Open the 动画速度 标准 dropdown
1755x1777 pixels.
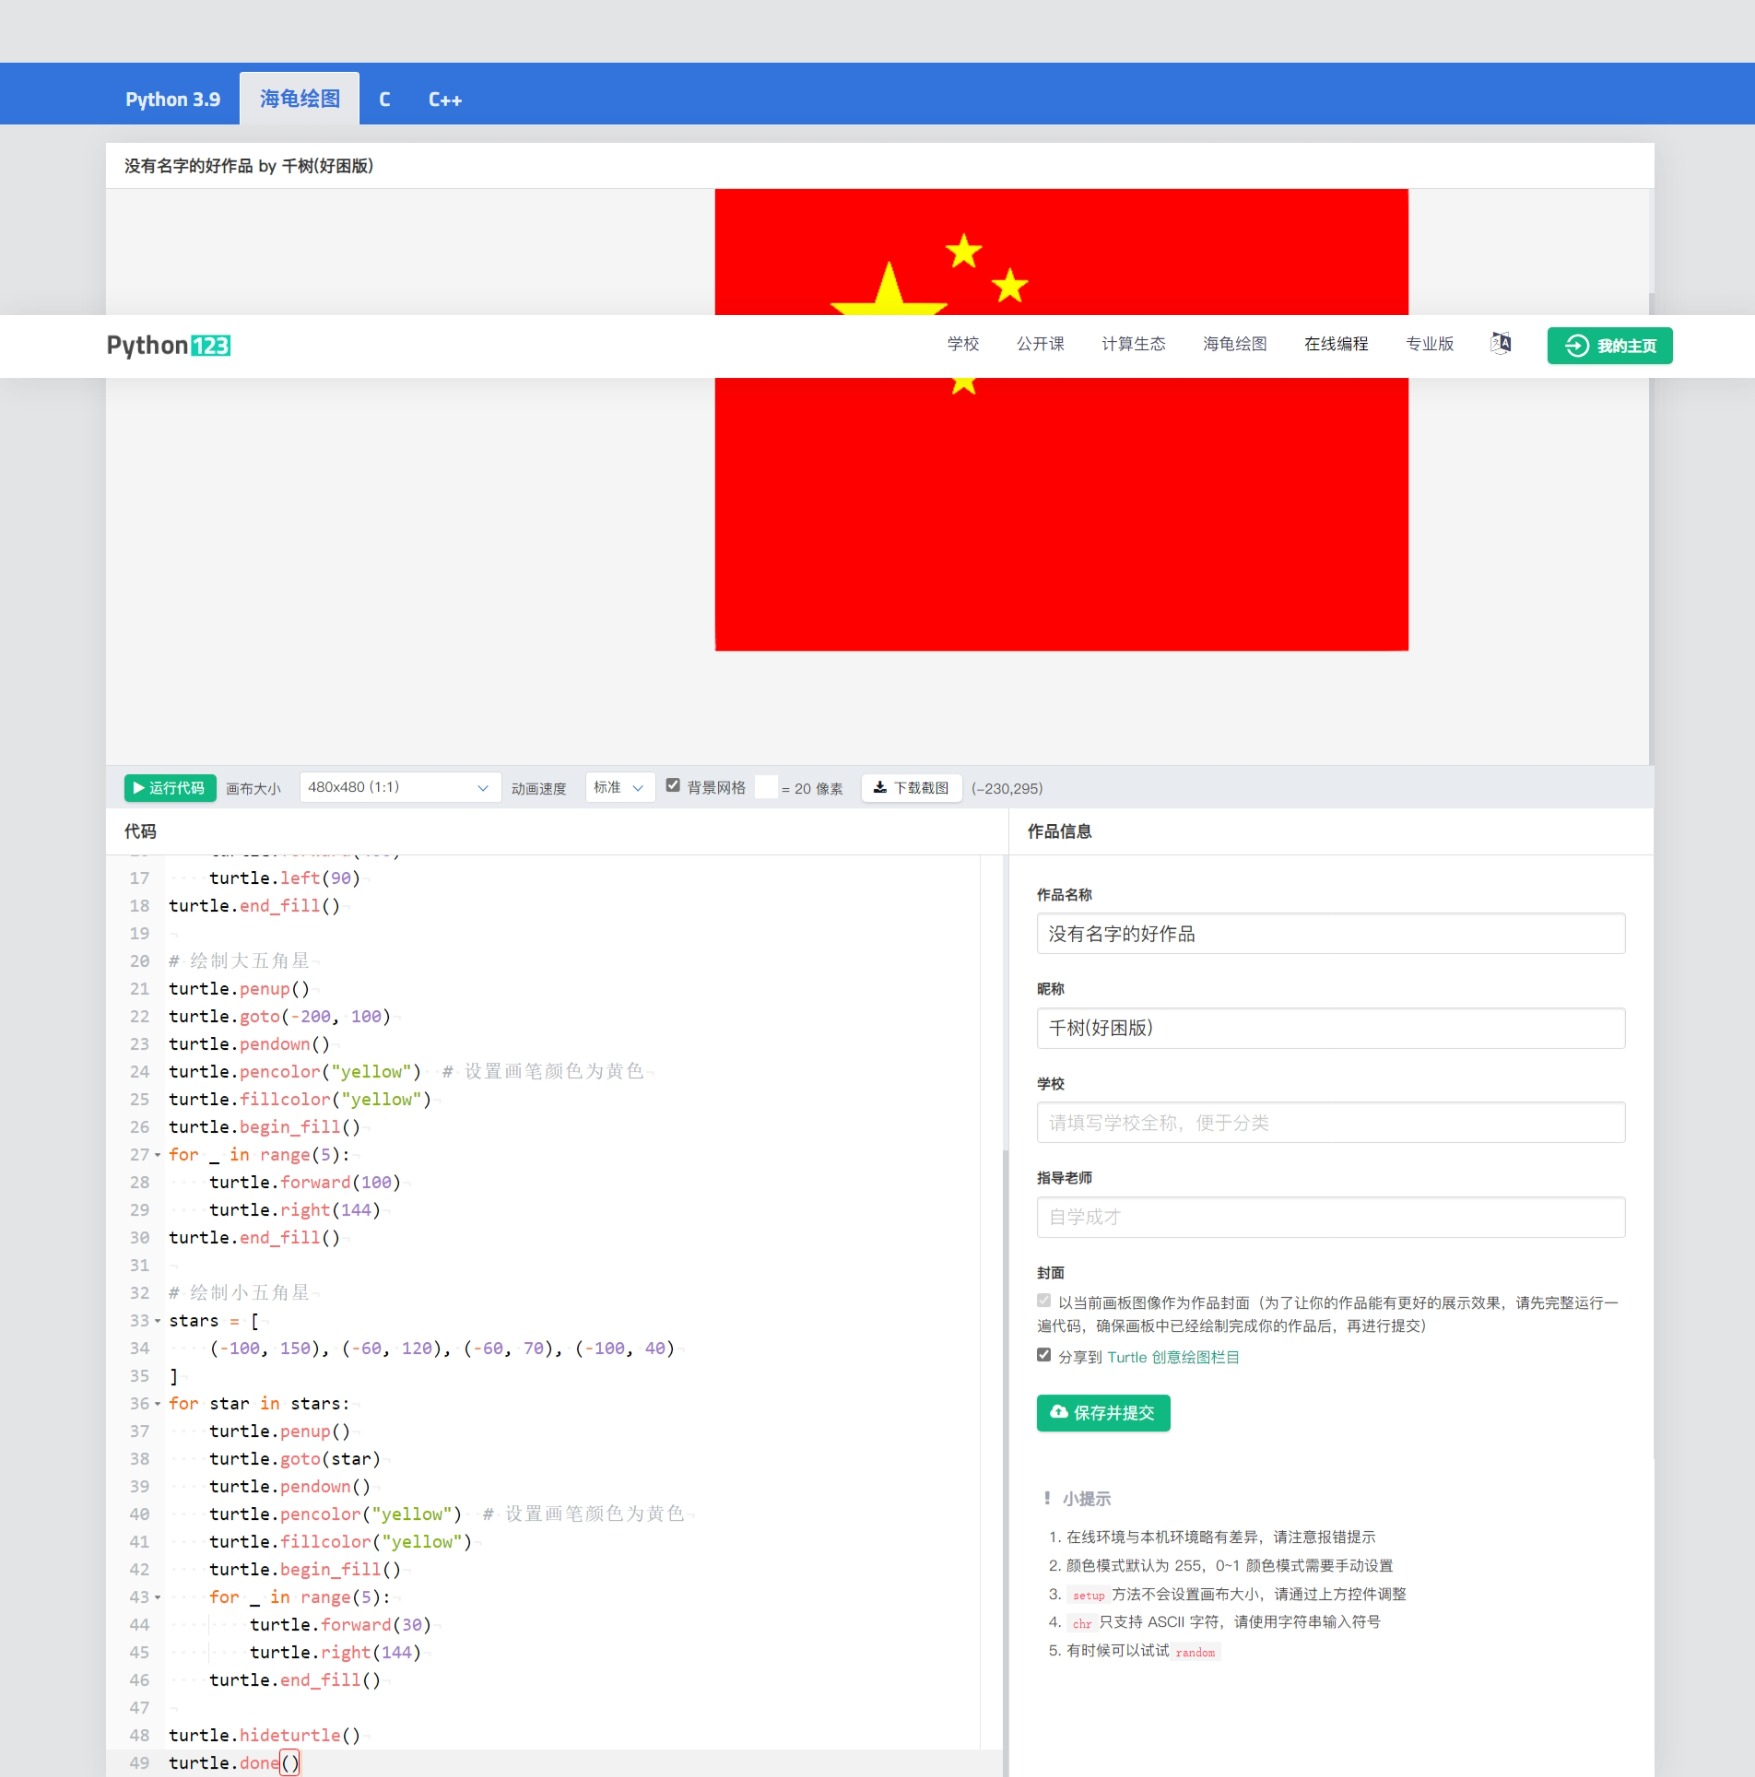(619, 788)
